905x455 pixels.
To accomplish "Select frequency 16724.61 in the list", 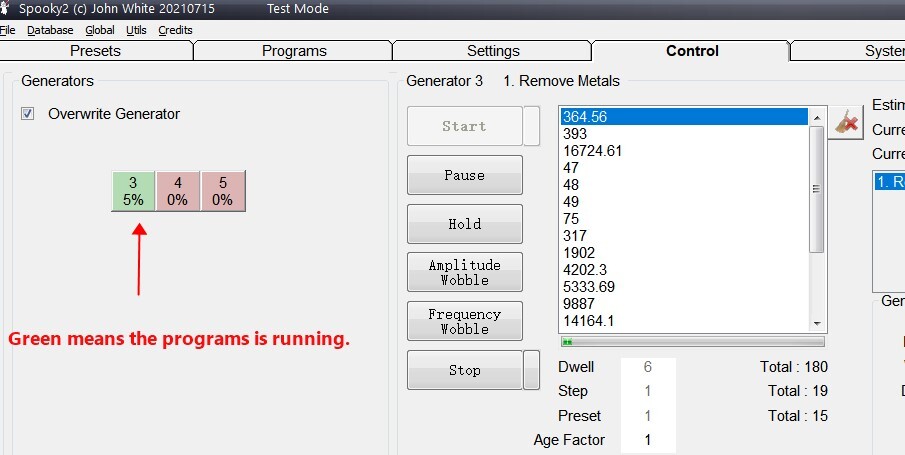I will point(592,151).
